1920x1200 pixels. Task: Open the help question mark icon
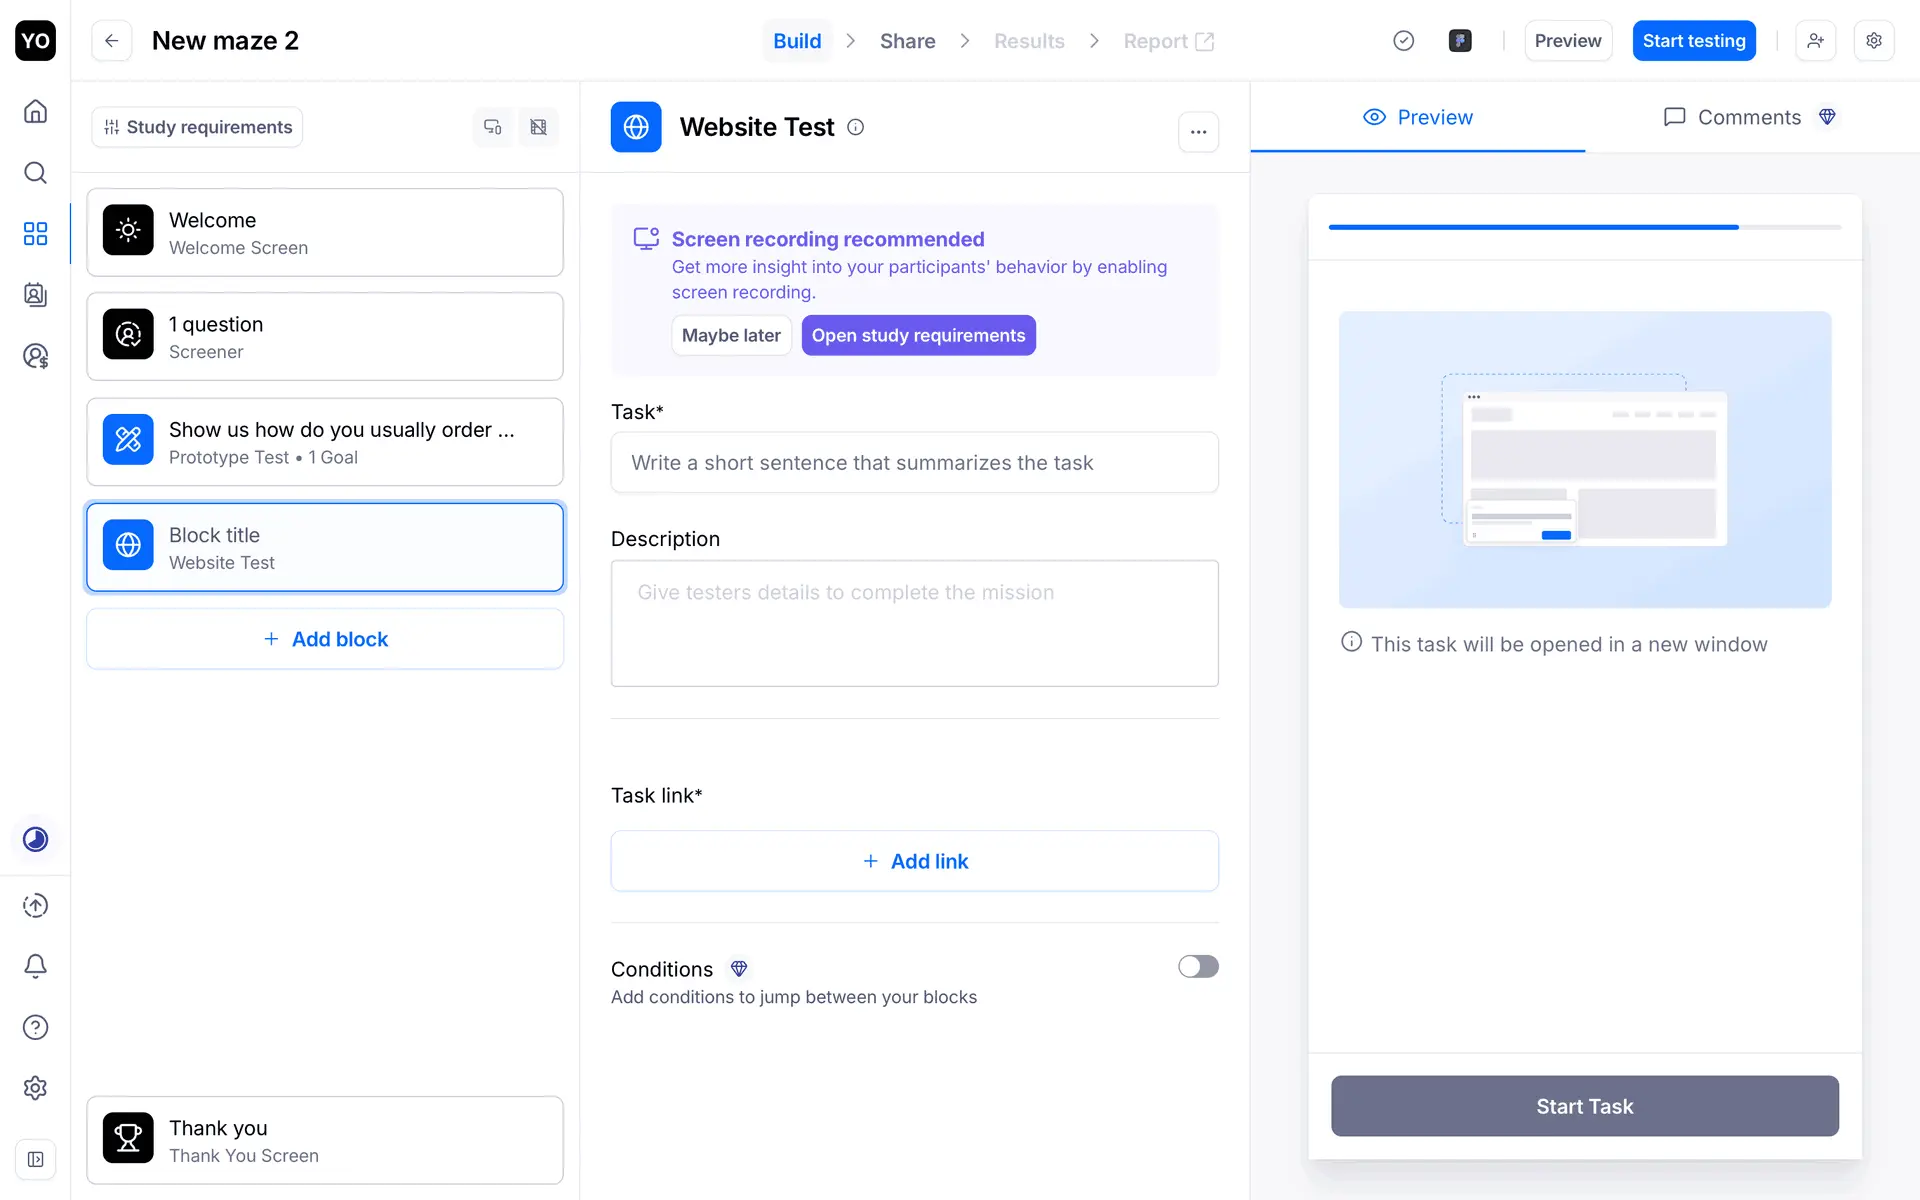(35, 1027)
